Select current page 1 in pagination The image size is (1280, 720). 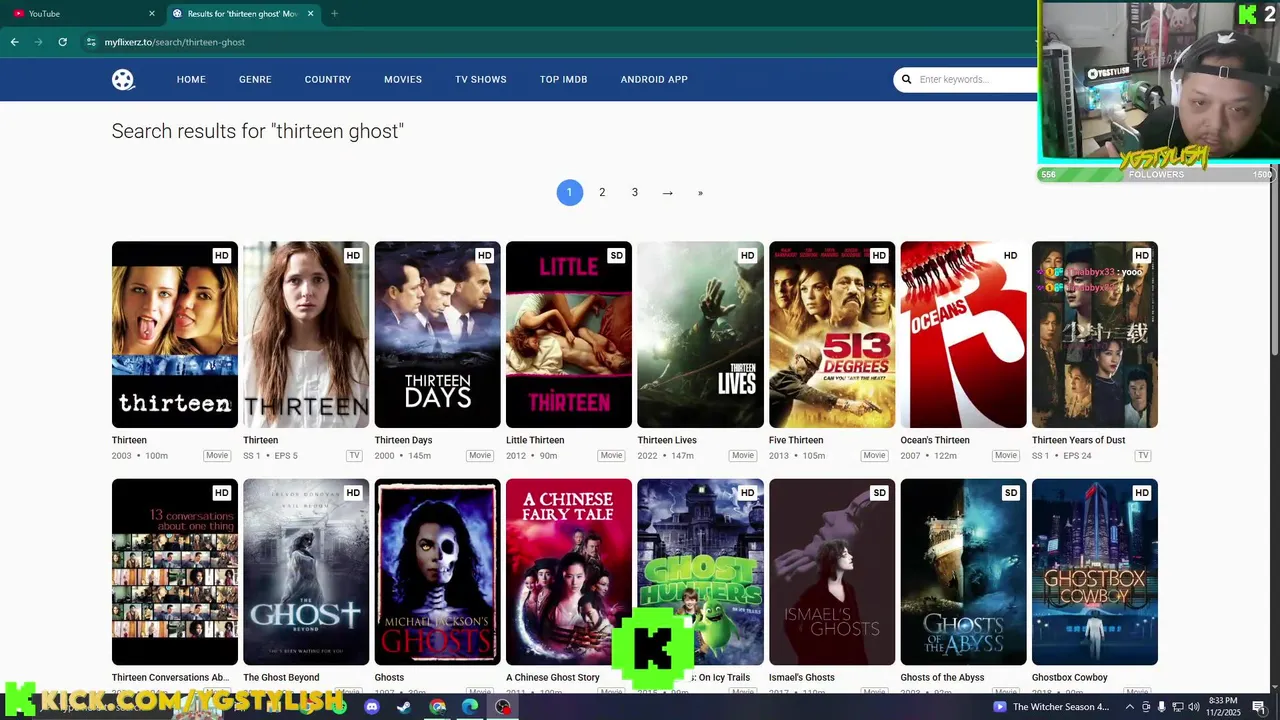coord(570,192)
